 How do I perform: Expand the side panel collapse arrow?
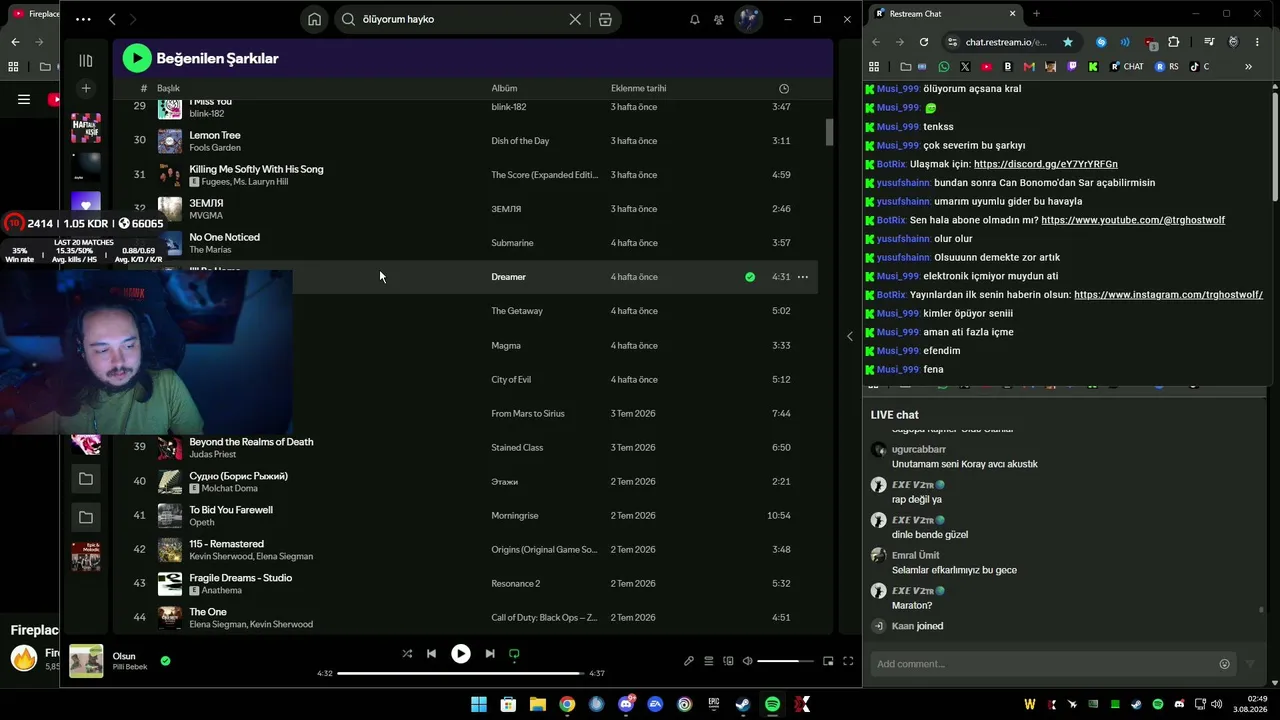(x=850, y=337)
